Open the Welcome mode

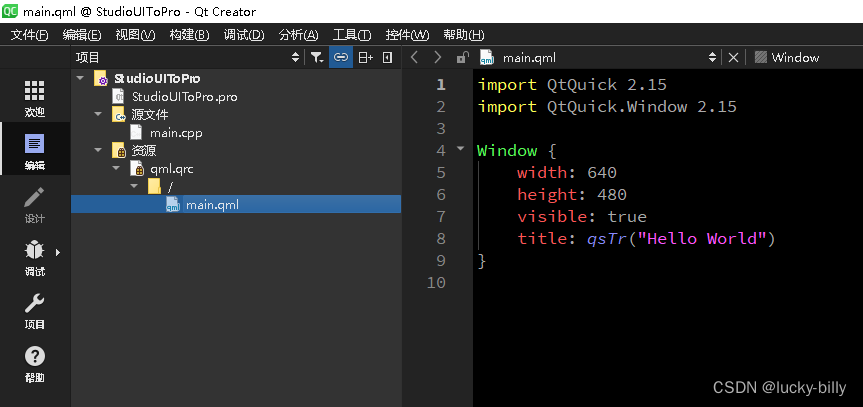pos(35,98)
